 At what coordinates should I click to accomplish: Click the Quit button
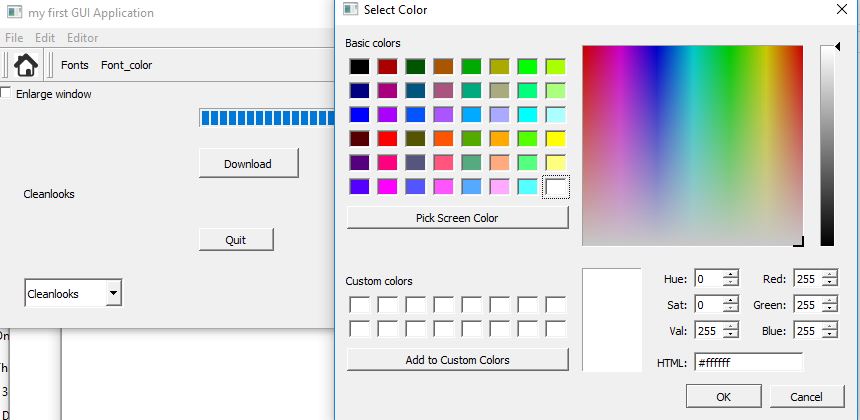(x=236, y=240)
